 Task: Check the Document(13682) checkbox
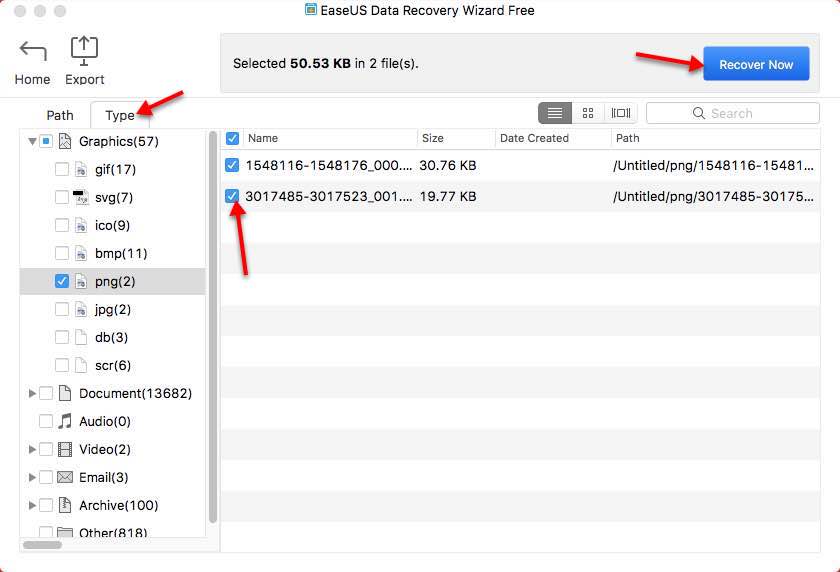46,393
